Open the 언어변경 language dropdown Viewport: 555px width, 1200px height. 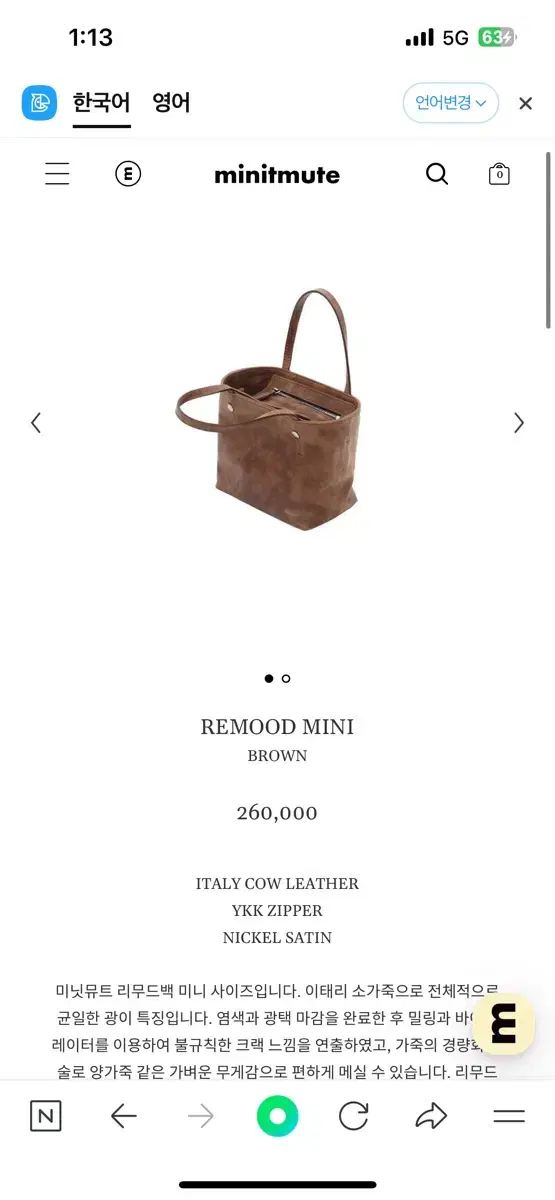pyautogui.click(x=451, y=103)
